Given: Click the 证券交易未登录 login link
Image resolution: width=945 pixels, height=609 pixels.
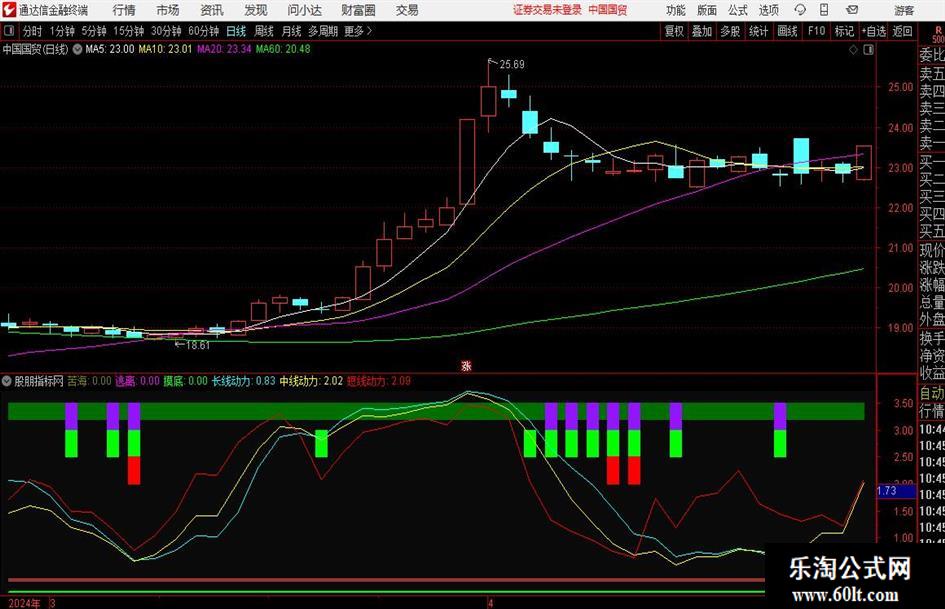Looking at the screenshot, I should pyautogui.click(x=547, y=10).
